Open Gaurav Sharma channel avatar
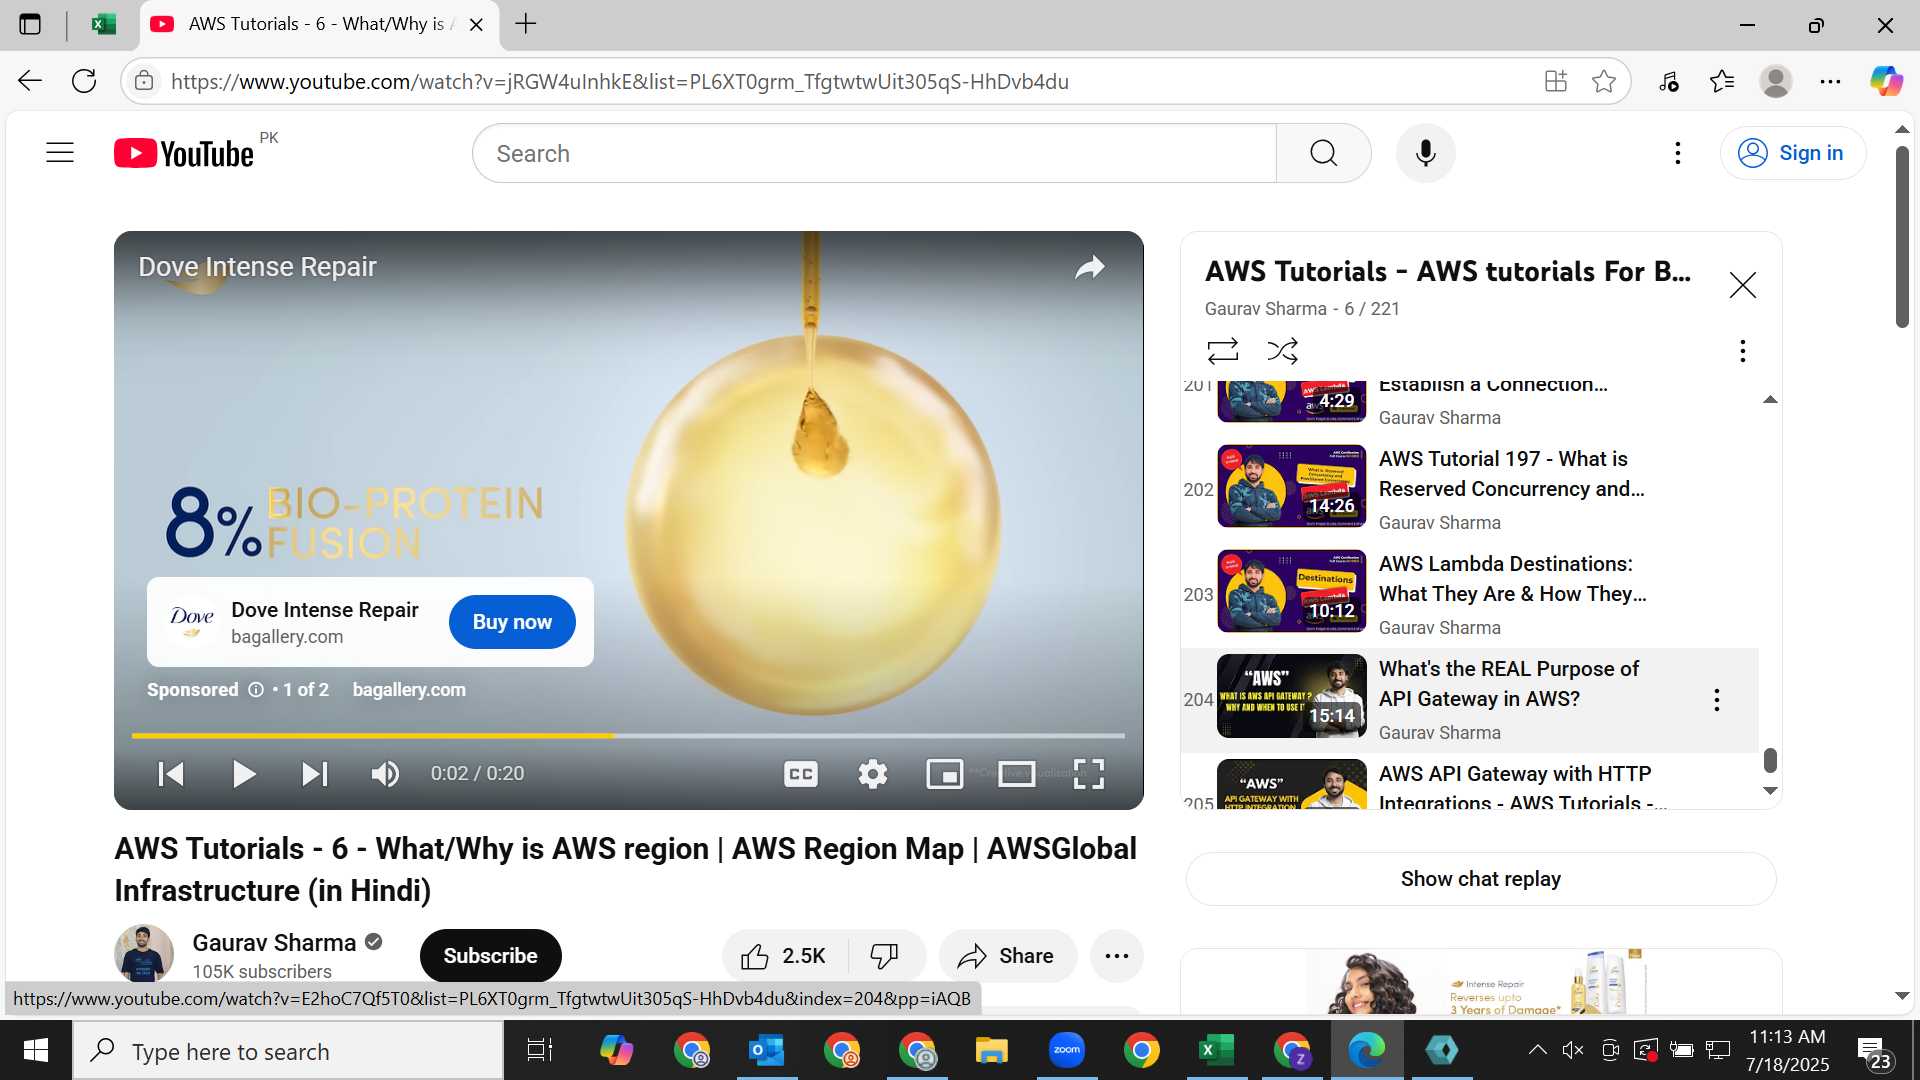The width and height of the screenshot is (1920, 1080). coord(144,954)
